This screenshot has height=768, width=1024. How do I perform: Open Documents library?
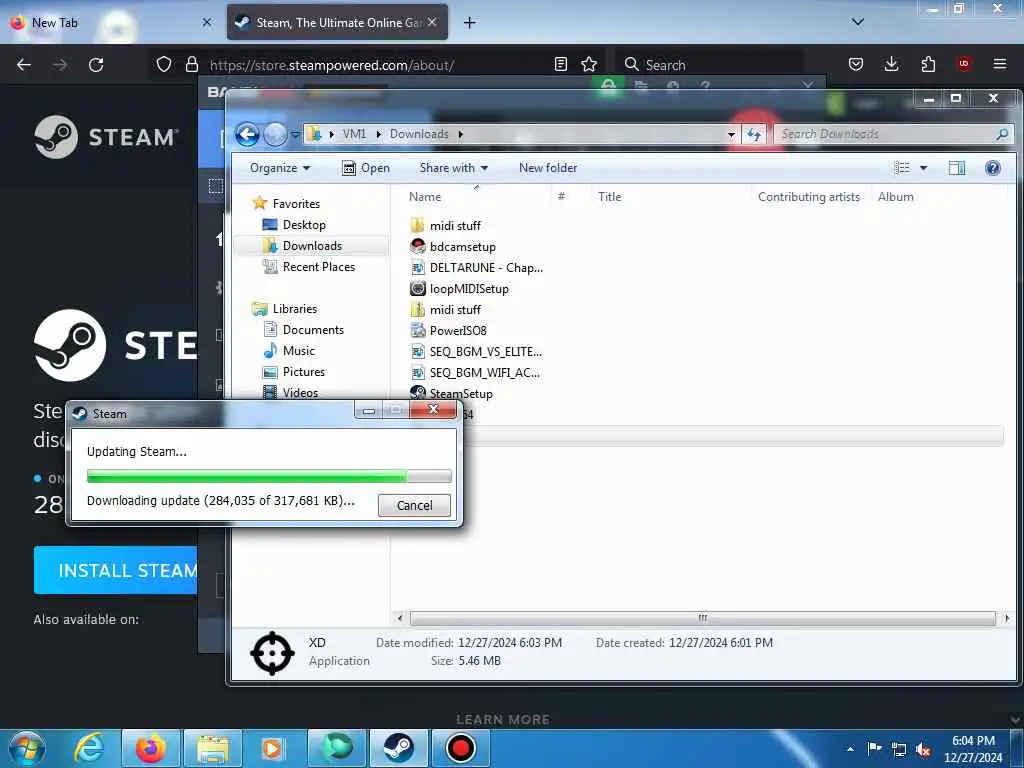[x=313, y=330]
